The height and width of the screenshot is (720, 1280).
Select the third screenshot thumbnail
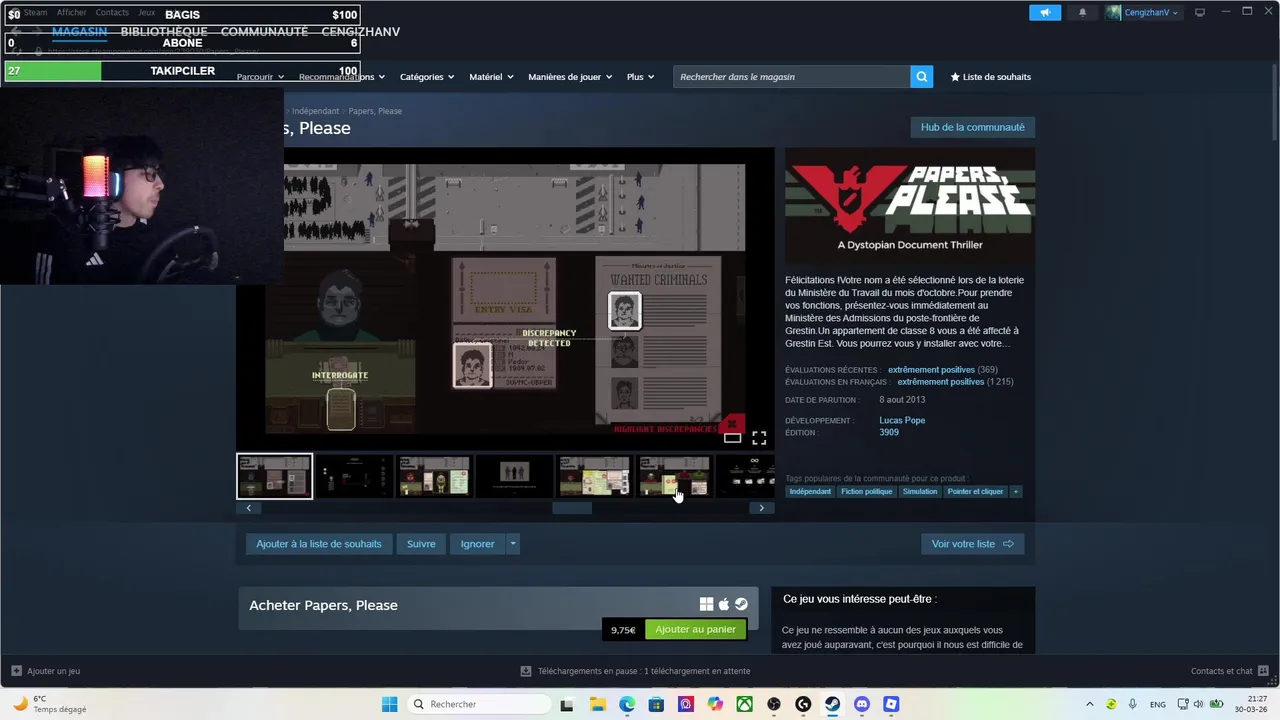pos(434,476)
